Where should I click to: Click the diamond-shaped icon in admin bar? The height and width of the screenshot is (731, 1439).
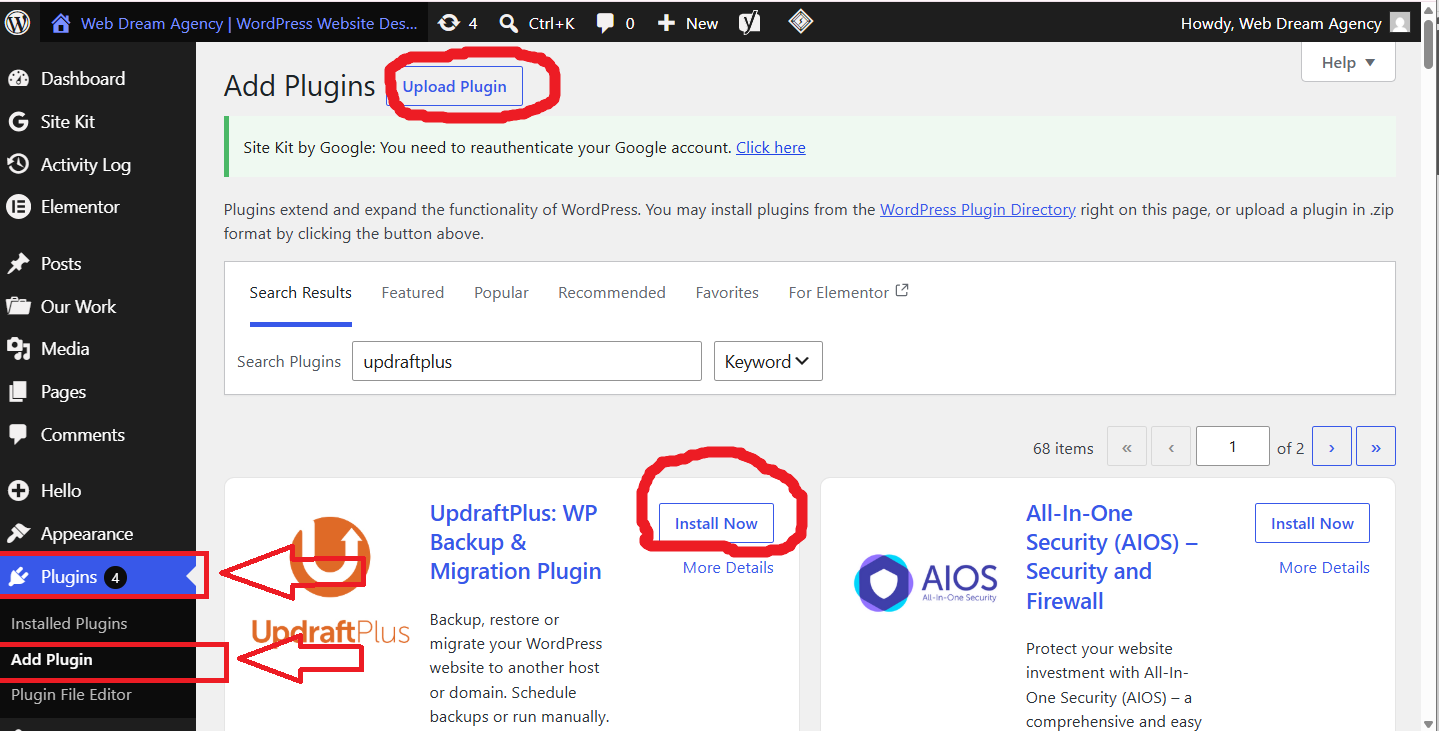pos(800,22)
